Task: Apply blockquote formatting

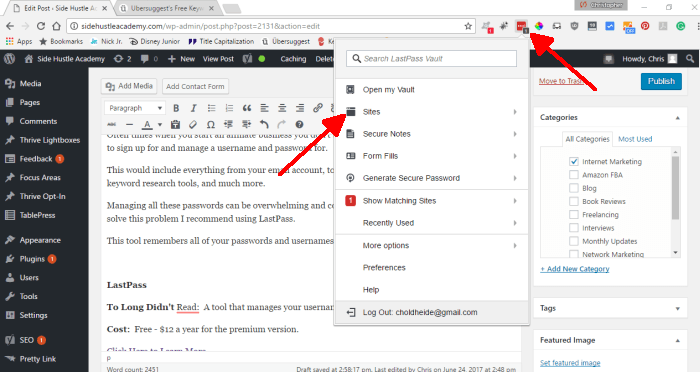Action: 247,108
